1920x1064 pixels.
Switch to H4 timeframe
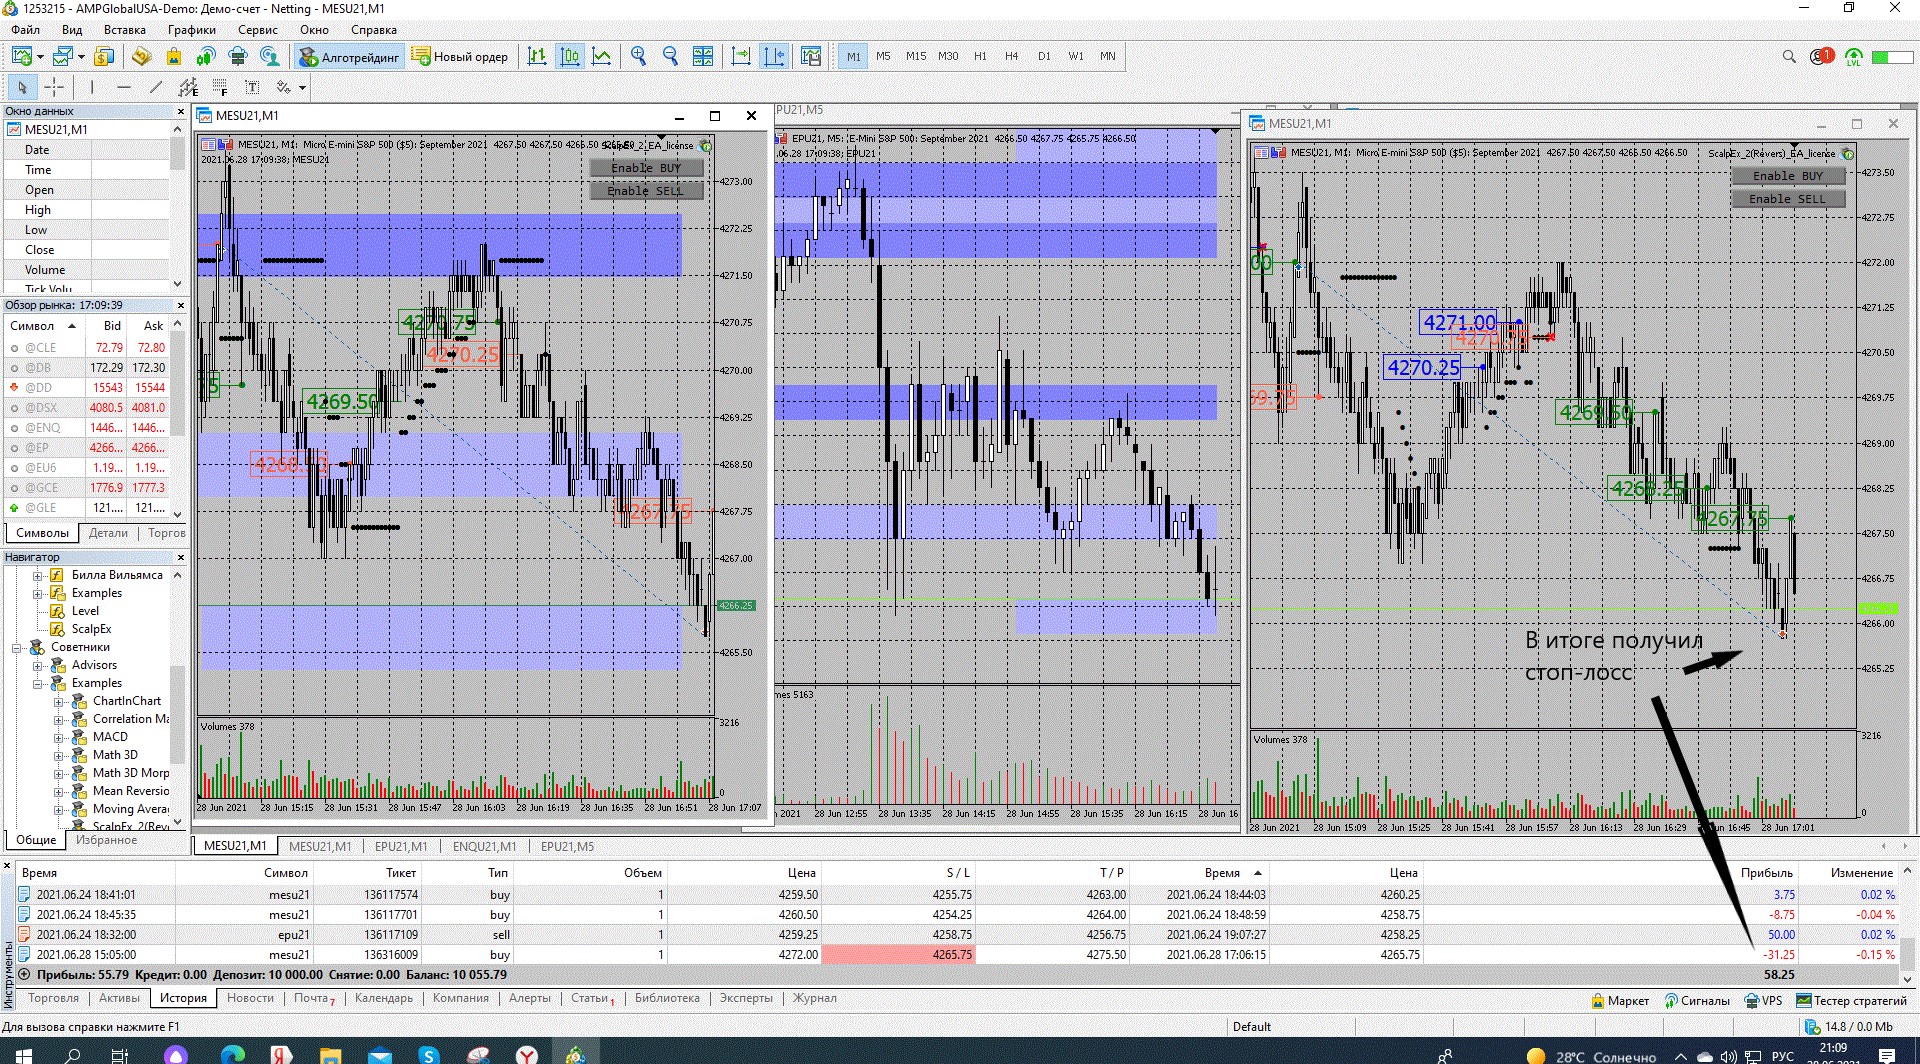click(1012, 56)
